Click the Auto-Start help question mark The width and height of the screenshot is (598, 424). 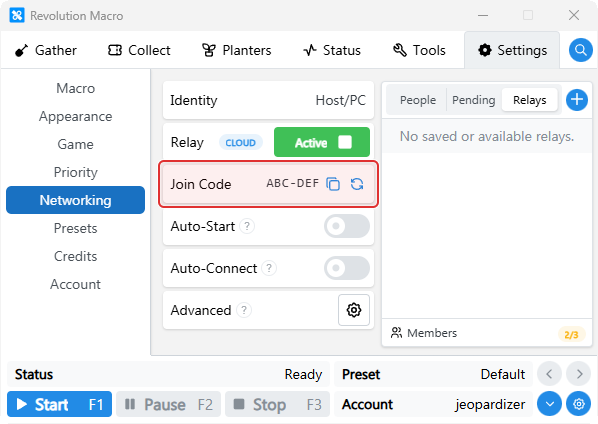click(x=247, y=226)
